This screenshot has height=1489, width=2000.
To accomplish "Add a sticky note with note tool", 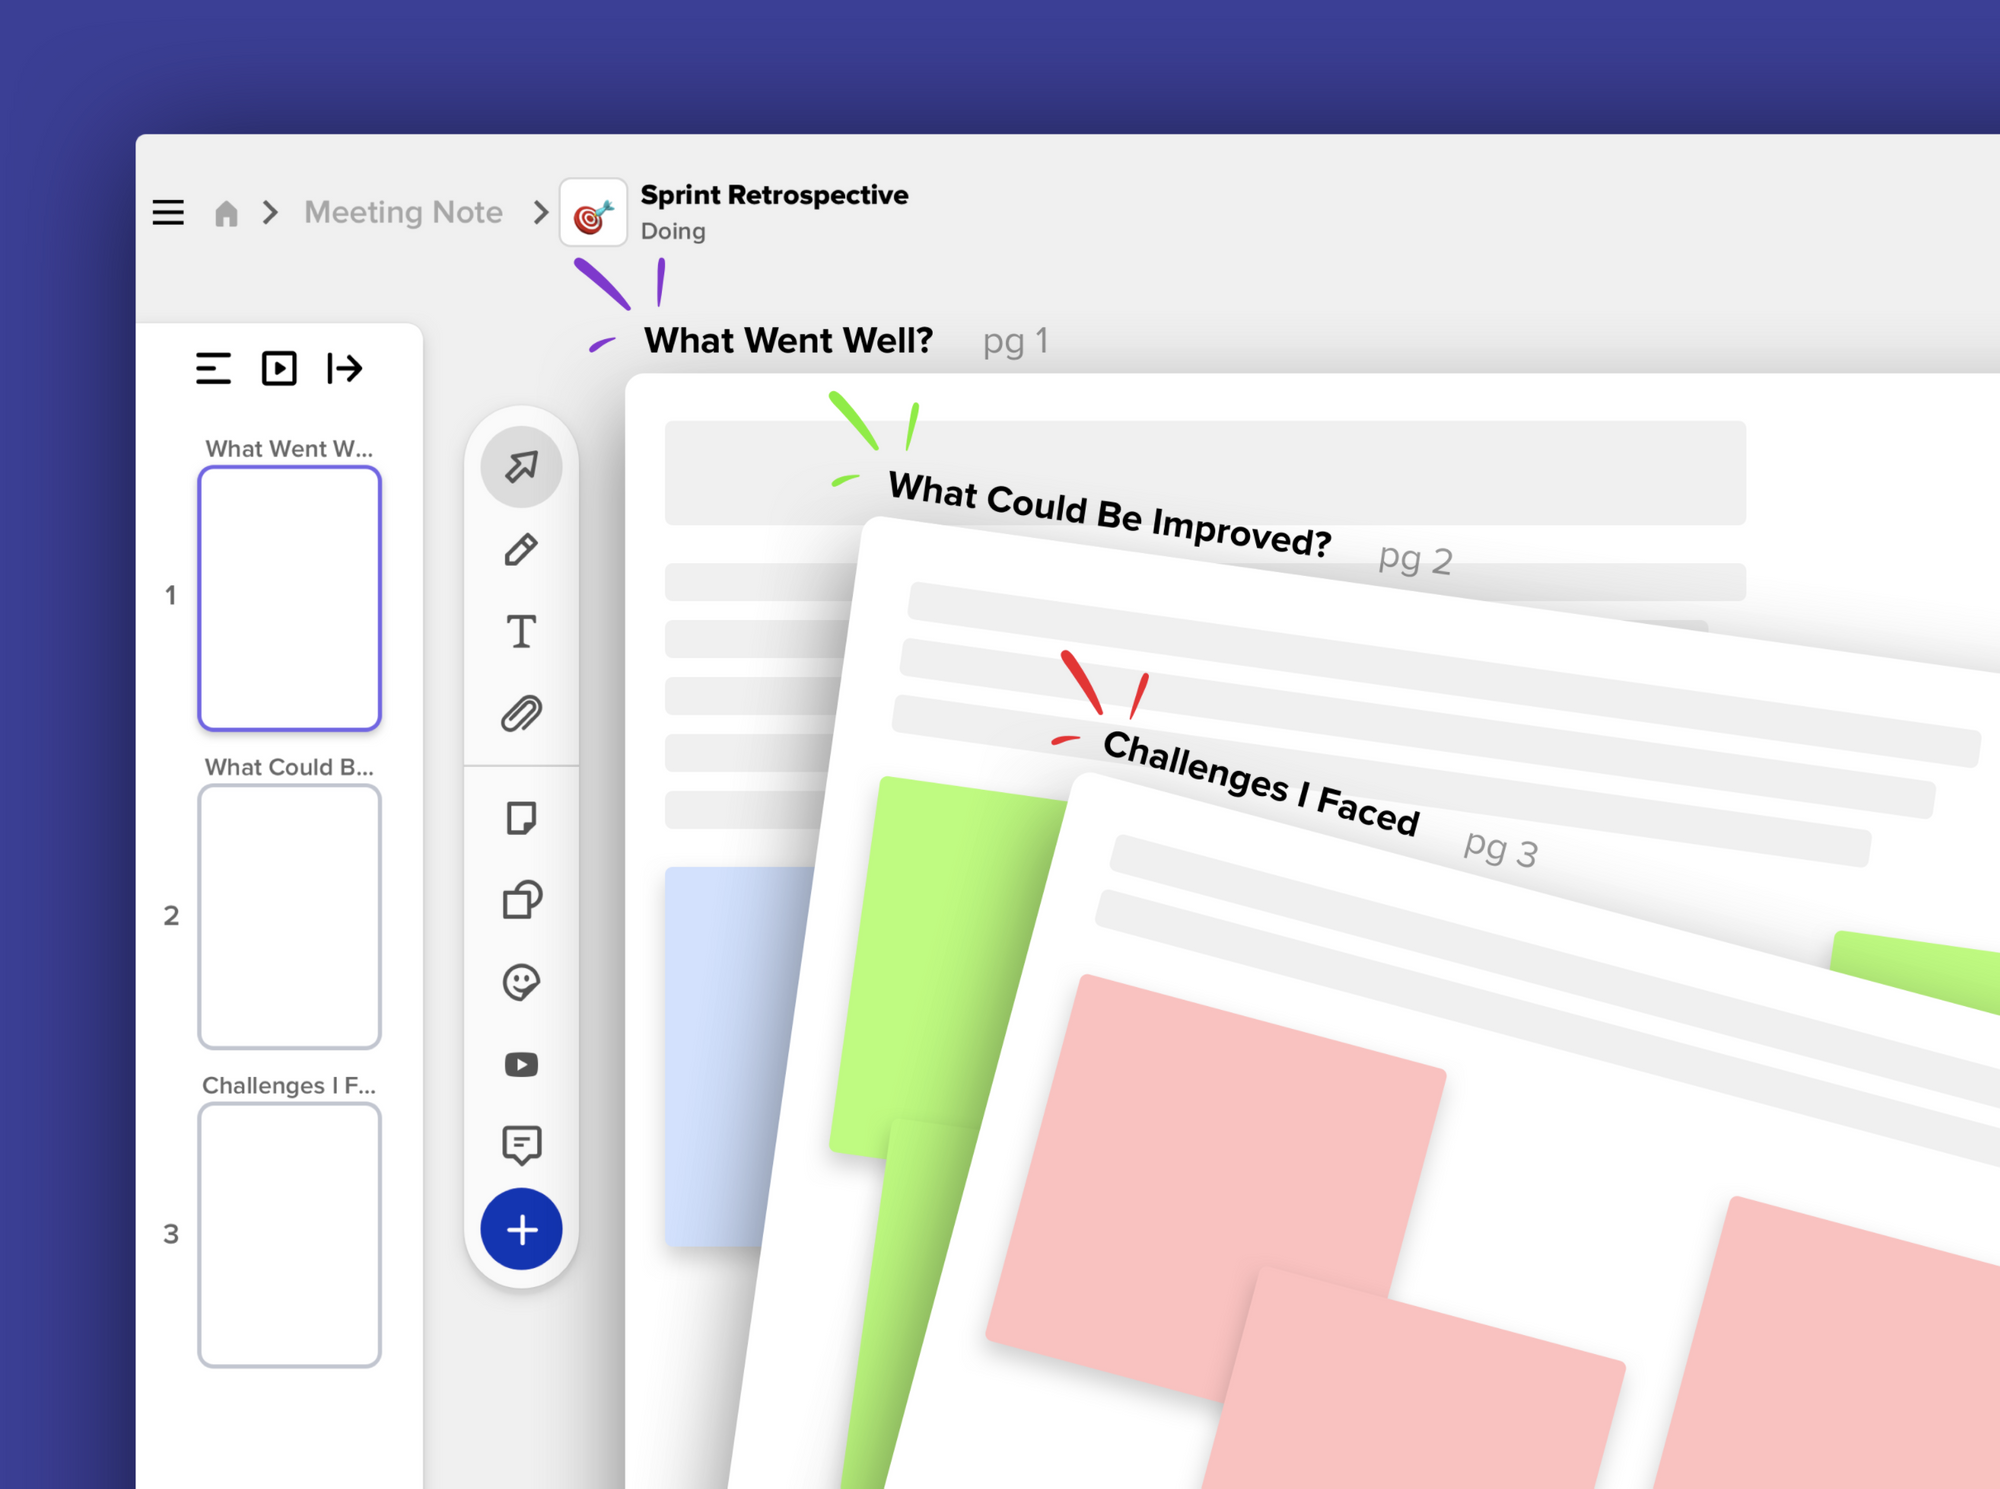I will point(521,818).
